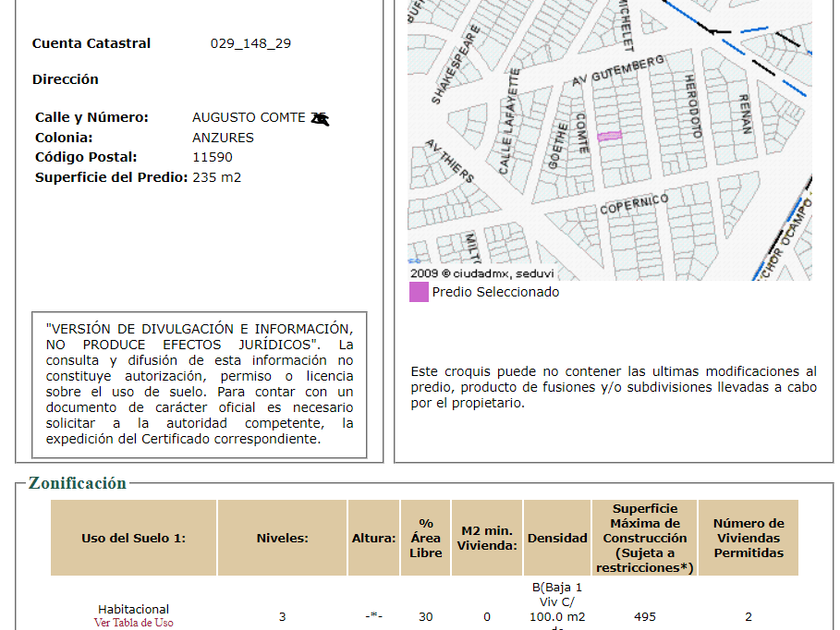Select postal code 11590
This screenshot has height=630, width=840.
coord(212,158)
